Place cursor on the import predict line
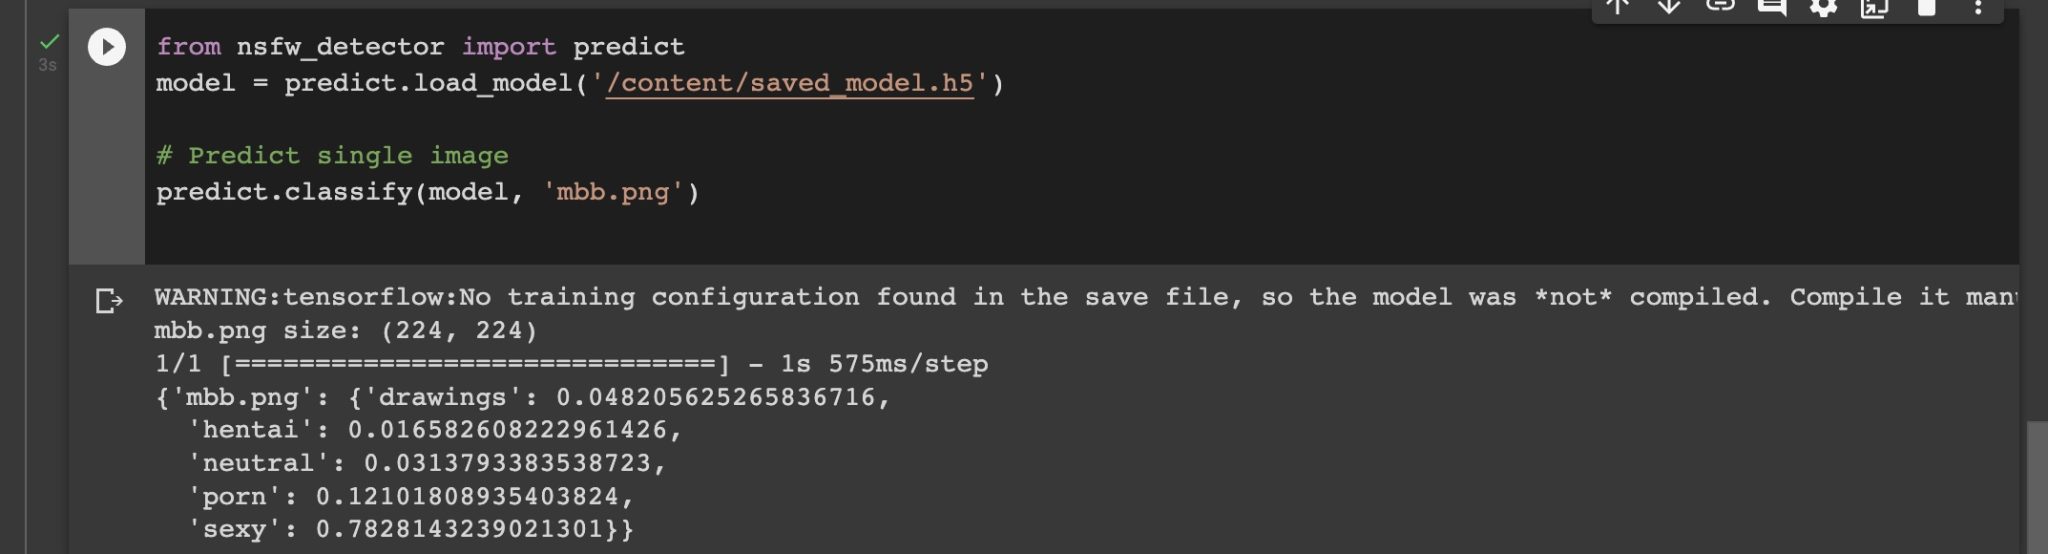The height and width of the screenshot is (554, 2048). tap(420, 47)
